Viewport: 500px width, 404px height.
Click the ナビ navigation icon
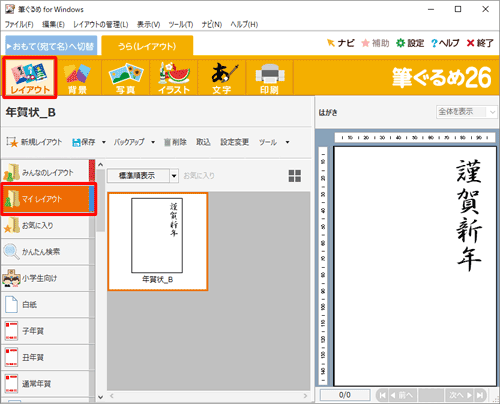click(x=341, y=43)
